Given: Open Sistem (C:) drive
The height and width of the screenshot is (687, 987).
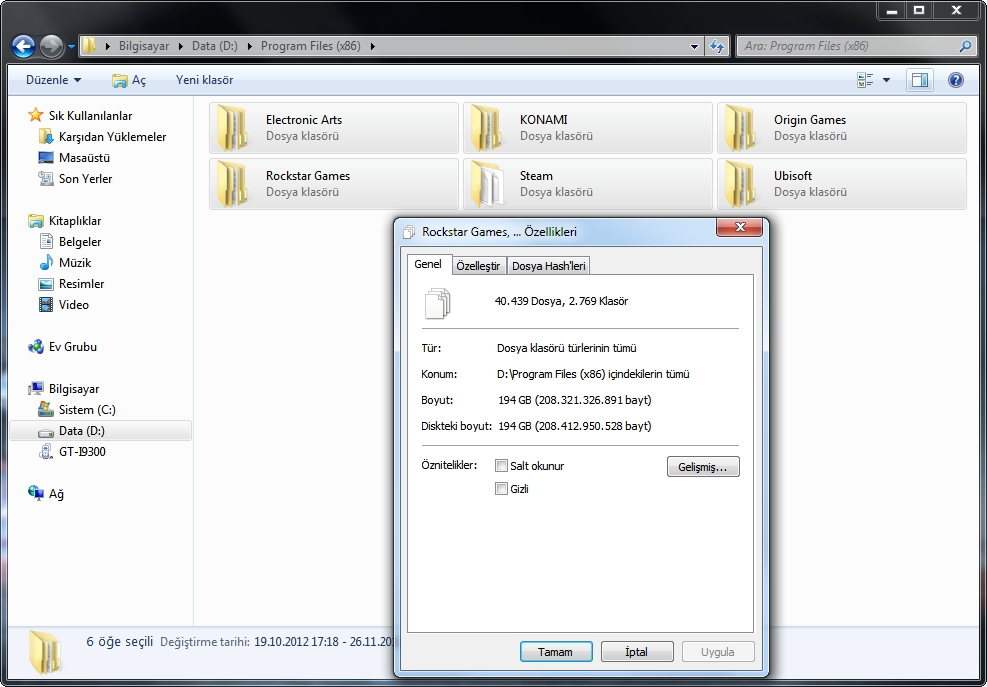Looking at the screenshot, I should coord(87,410).
